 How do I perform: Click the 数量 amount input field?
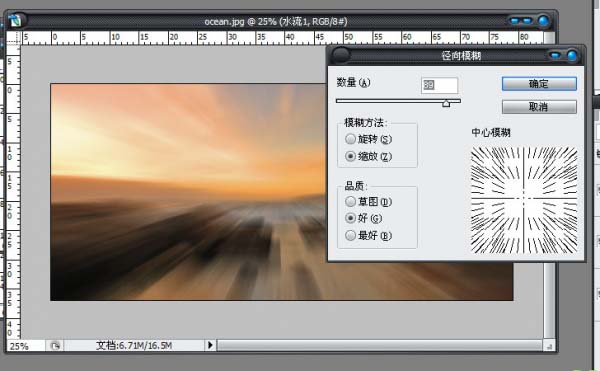pos(439,85)
